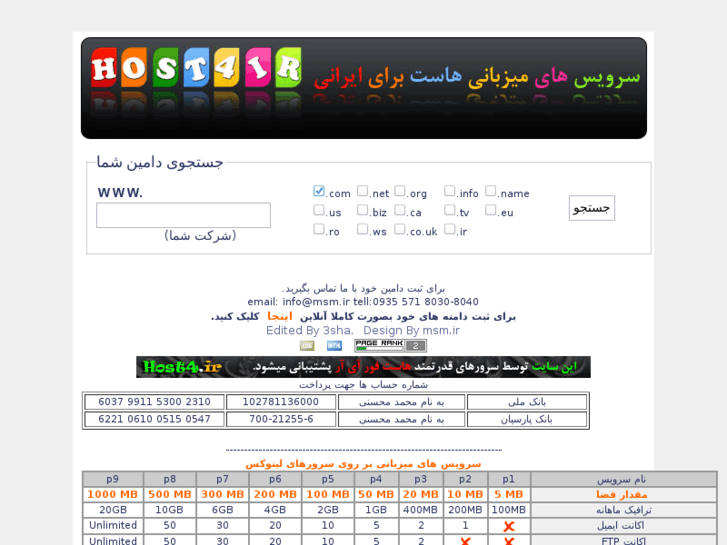The image size is (727, 545).
Task: Select the .tv domain checkbox
Action: click(449, 210)
